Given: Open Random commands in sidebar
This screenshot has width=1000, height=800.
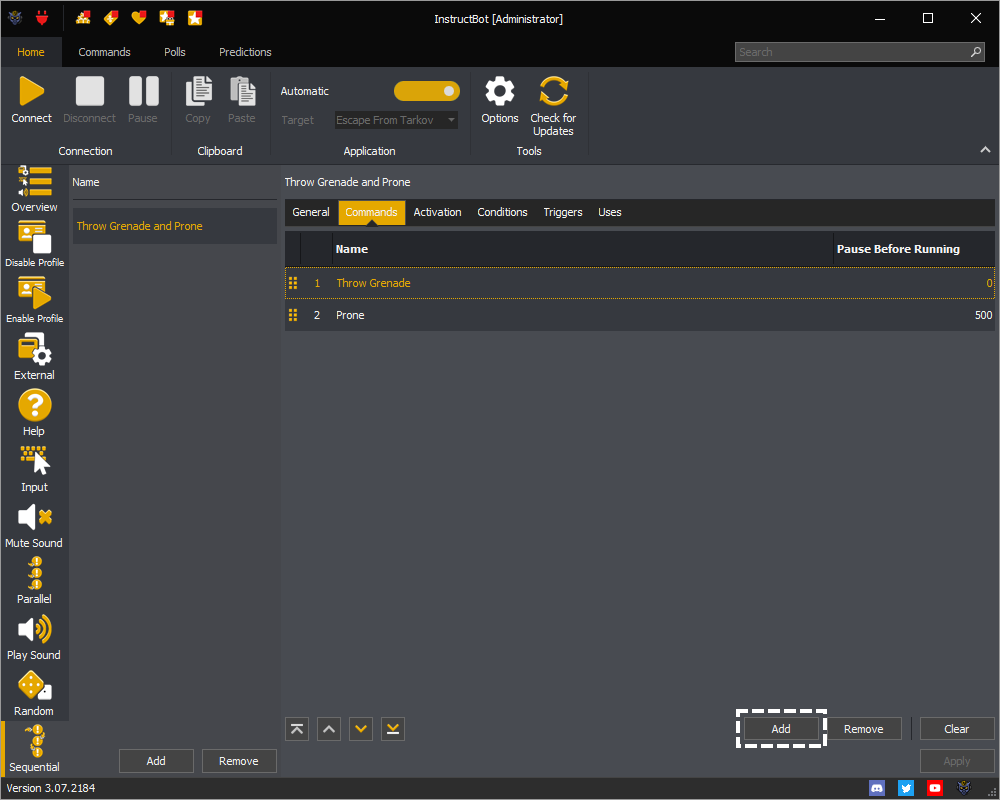Looking at the screenshot, I should [x=34, y=693].
